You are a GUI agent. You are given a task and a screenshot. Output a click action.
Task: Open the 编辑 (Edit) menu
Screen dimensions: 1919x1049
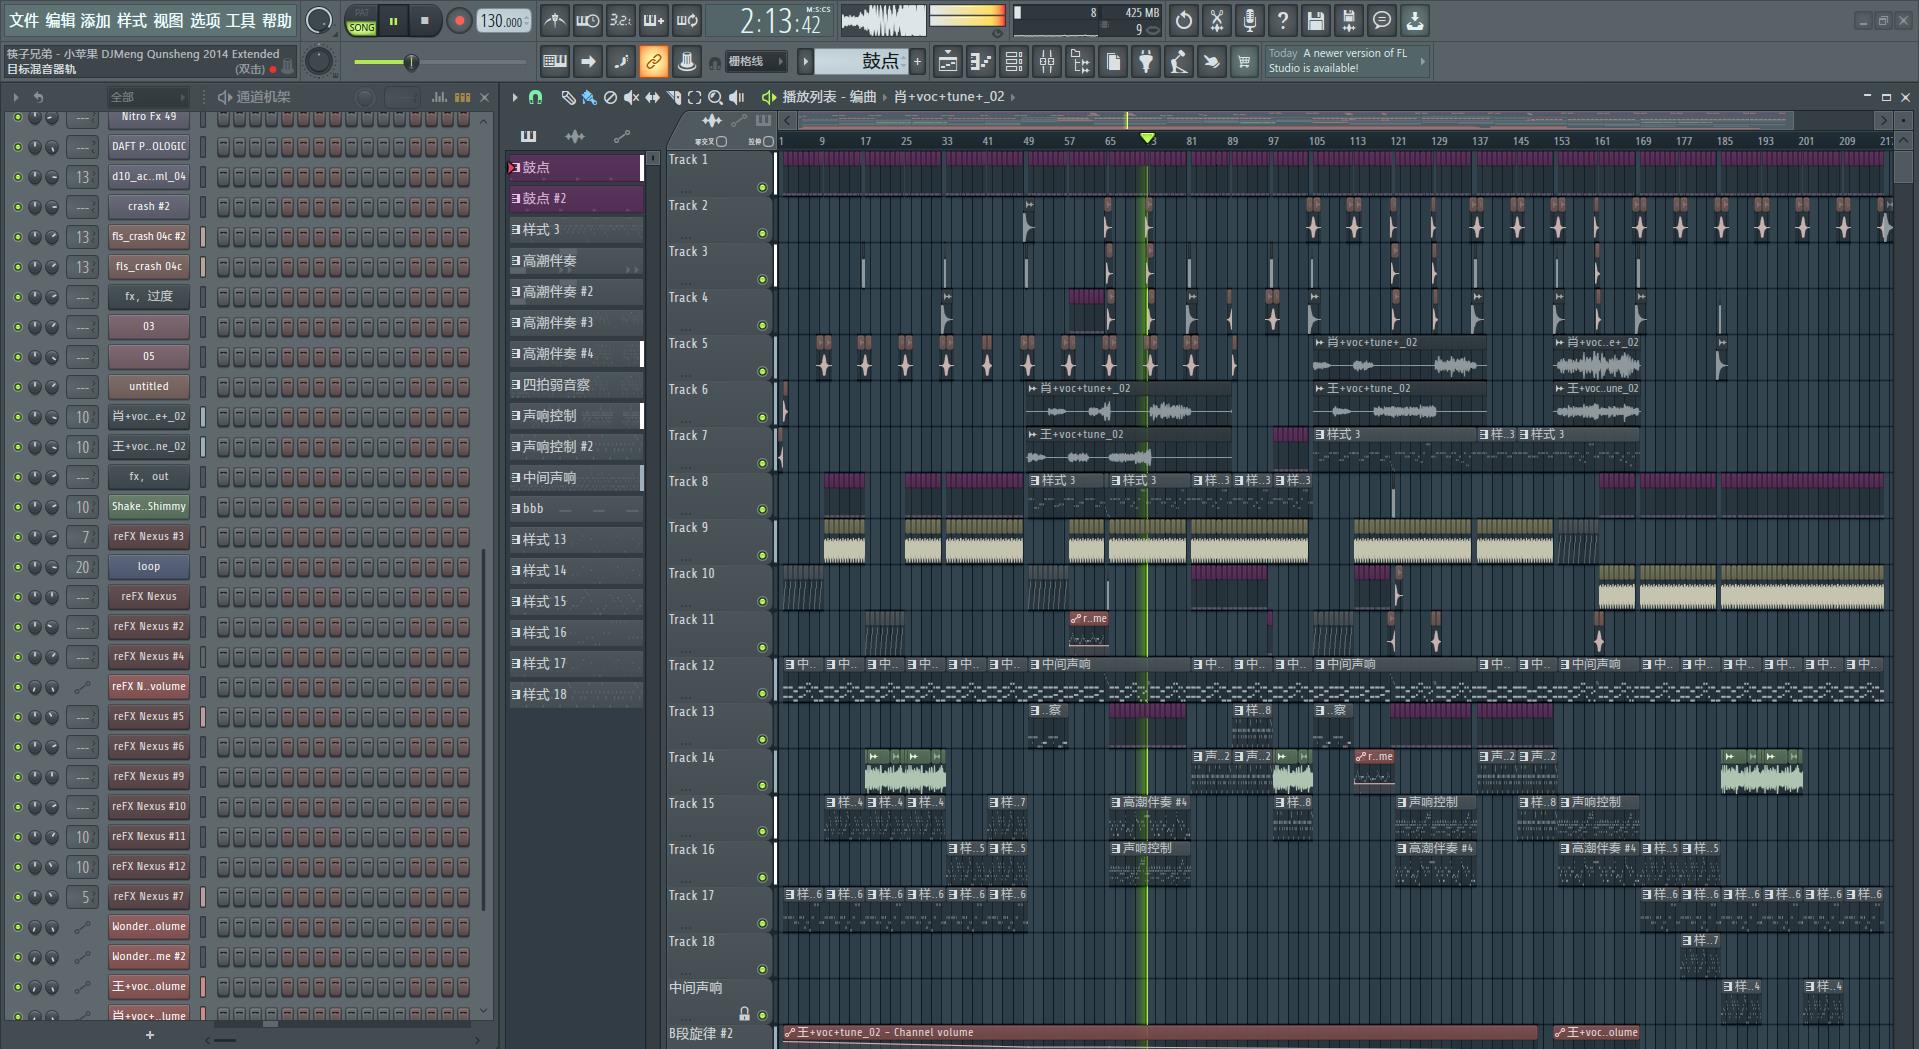click(x=60, y=20)
